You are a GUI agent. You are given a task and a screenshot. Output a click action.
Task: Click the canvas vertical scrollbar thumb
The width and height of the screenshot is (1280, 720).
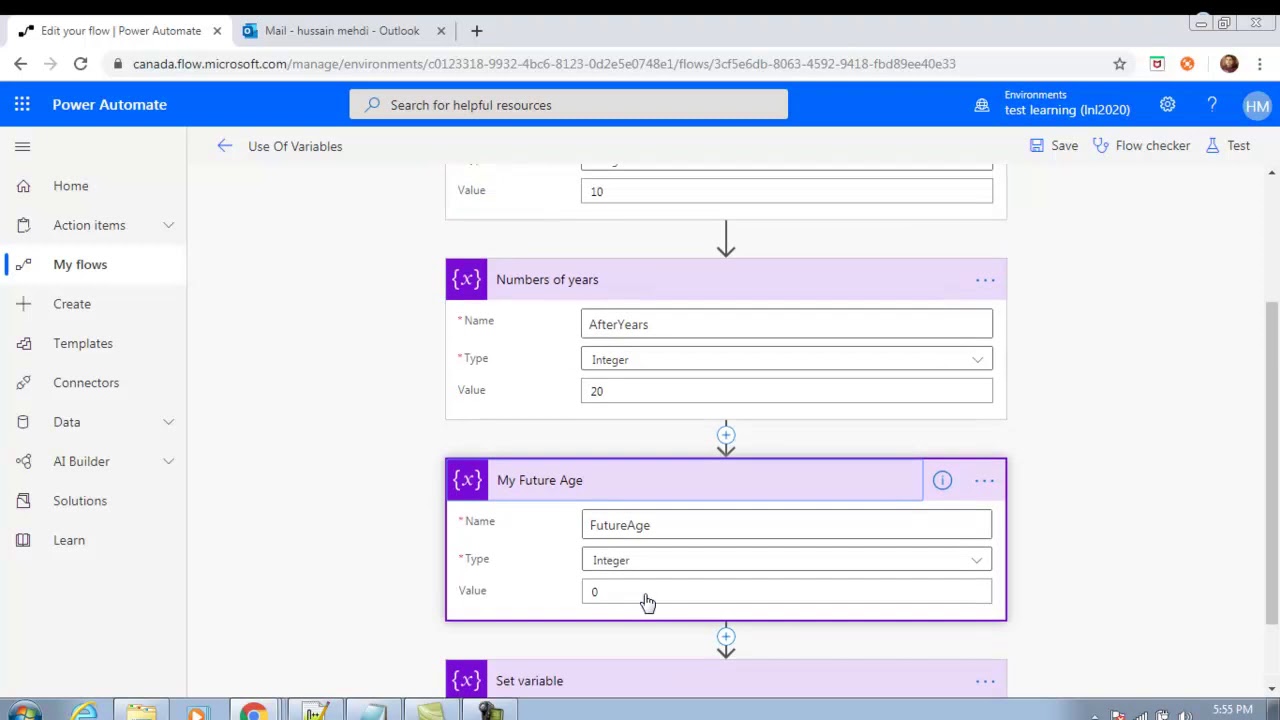tap(1271, 463)
